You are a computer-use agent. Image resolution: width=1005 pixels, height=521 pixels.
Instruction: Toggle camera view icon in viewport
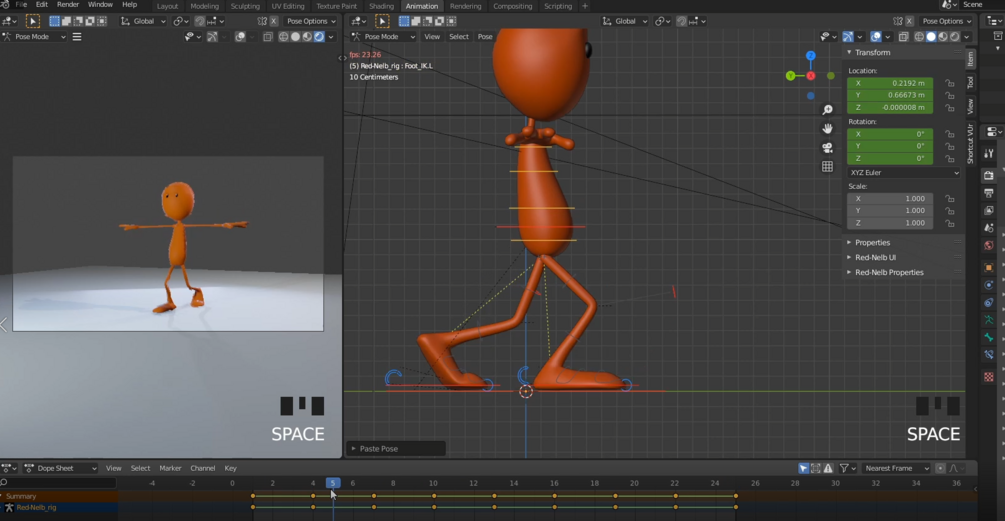(x=827, y=147)
